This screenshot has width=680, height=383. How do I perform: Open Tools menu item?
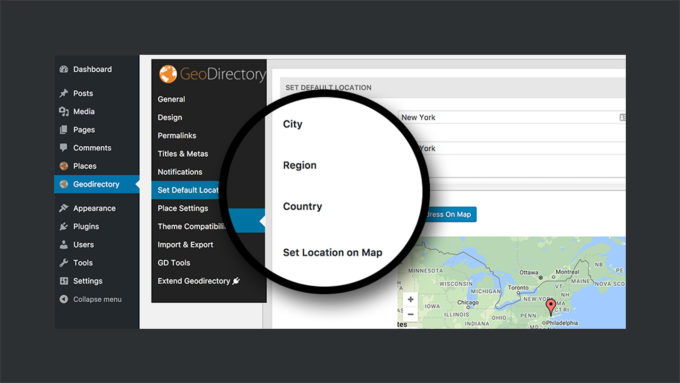[x=83, y=263]
